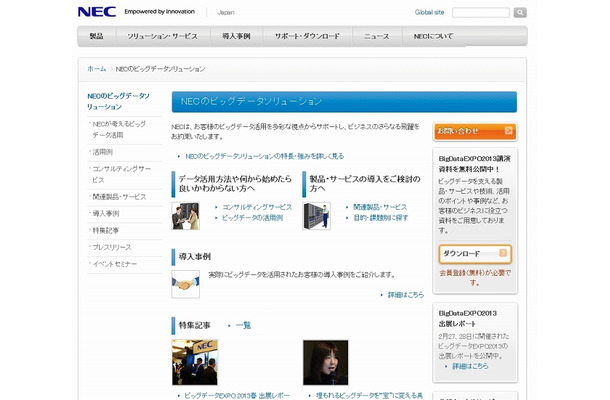Click 会員登録(無料)が必要です notice text
The height and width of the screenshot is (400, 610).
(475, 278)
